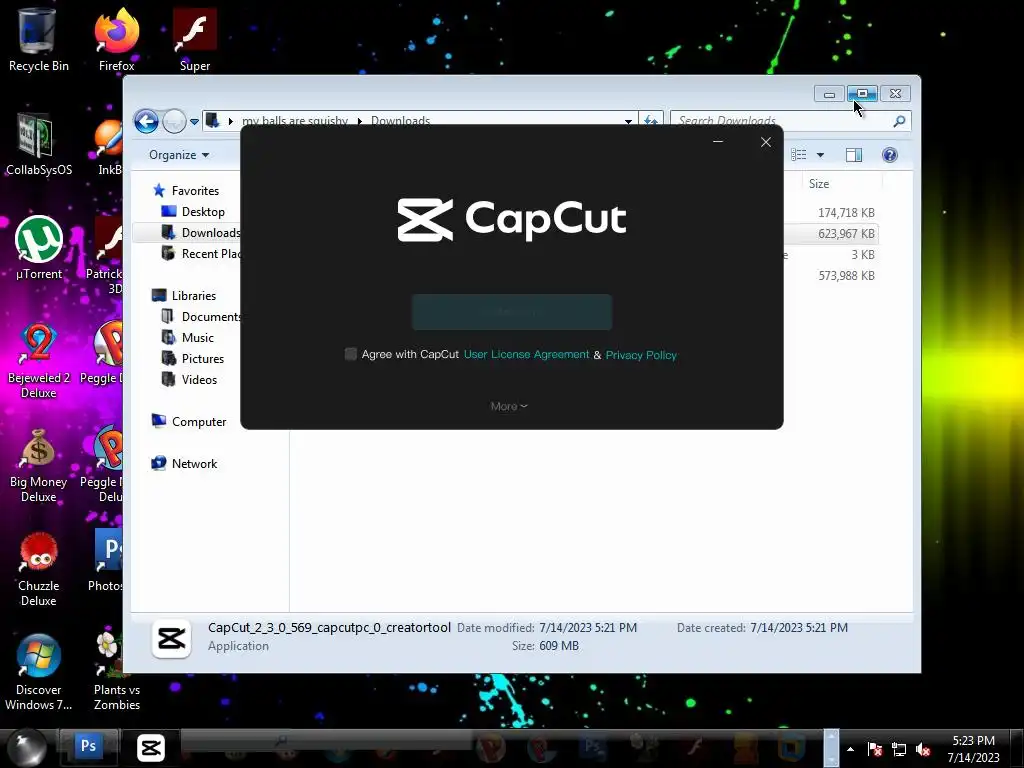
Task: Refresh the Downloads folder
Action: (x=651, y=121)
